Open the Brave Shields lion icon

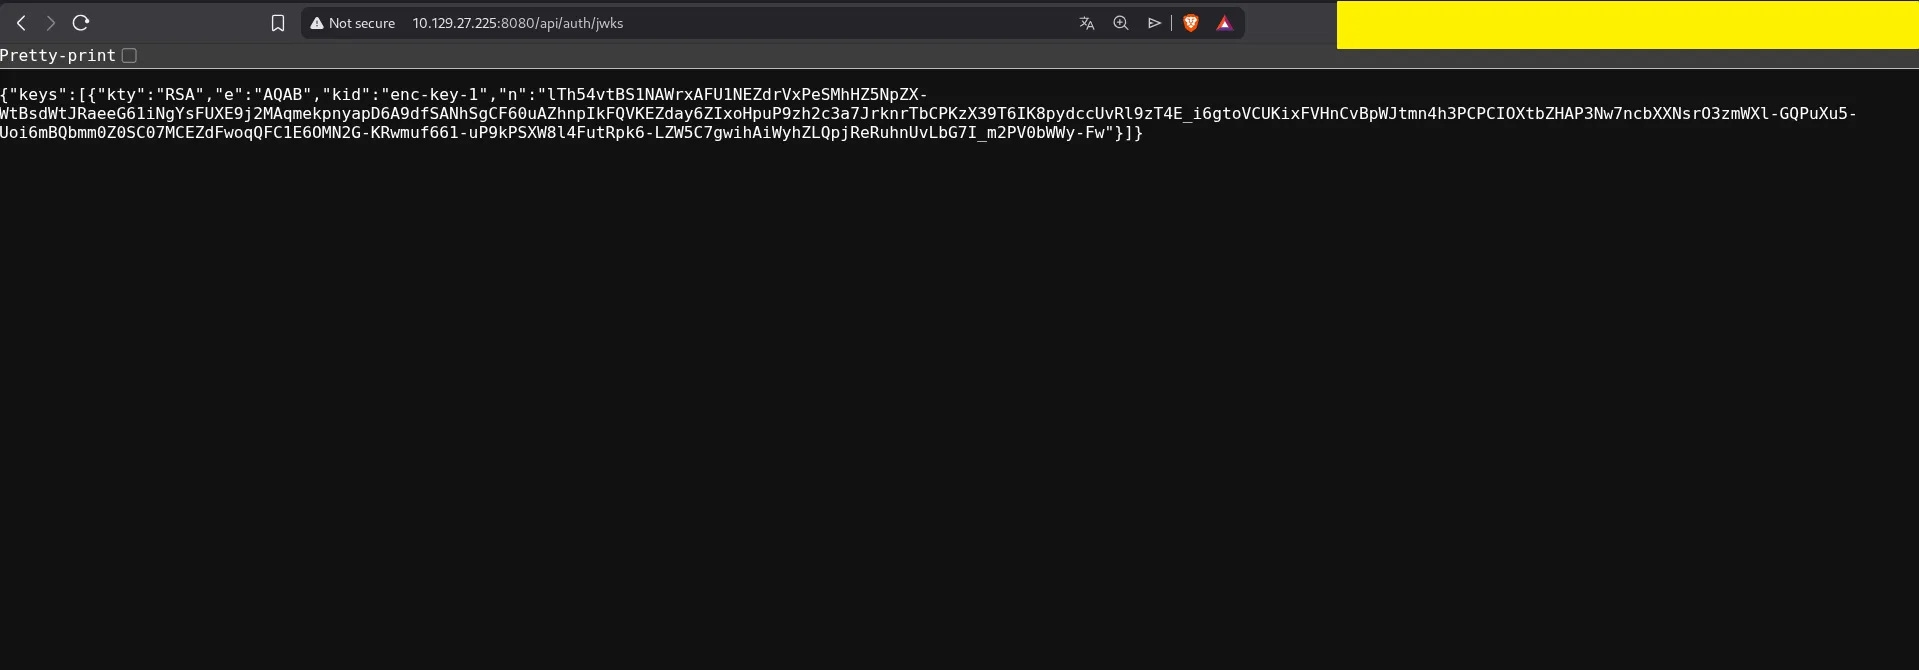coord(1191,23)
